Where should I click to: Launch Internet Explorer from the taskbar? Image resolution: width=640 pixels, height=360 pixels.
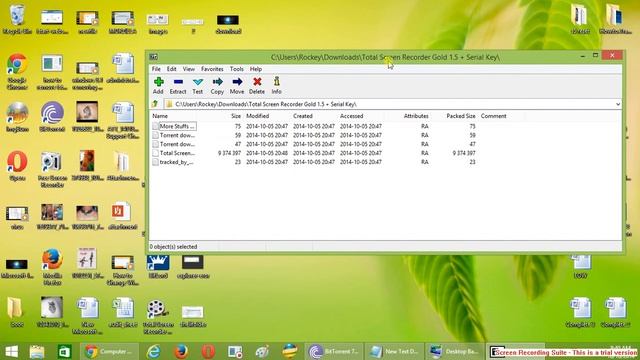(153, 351)
